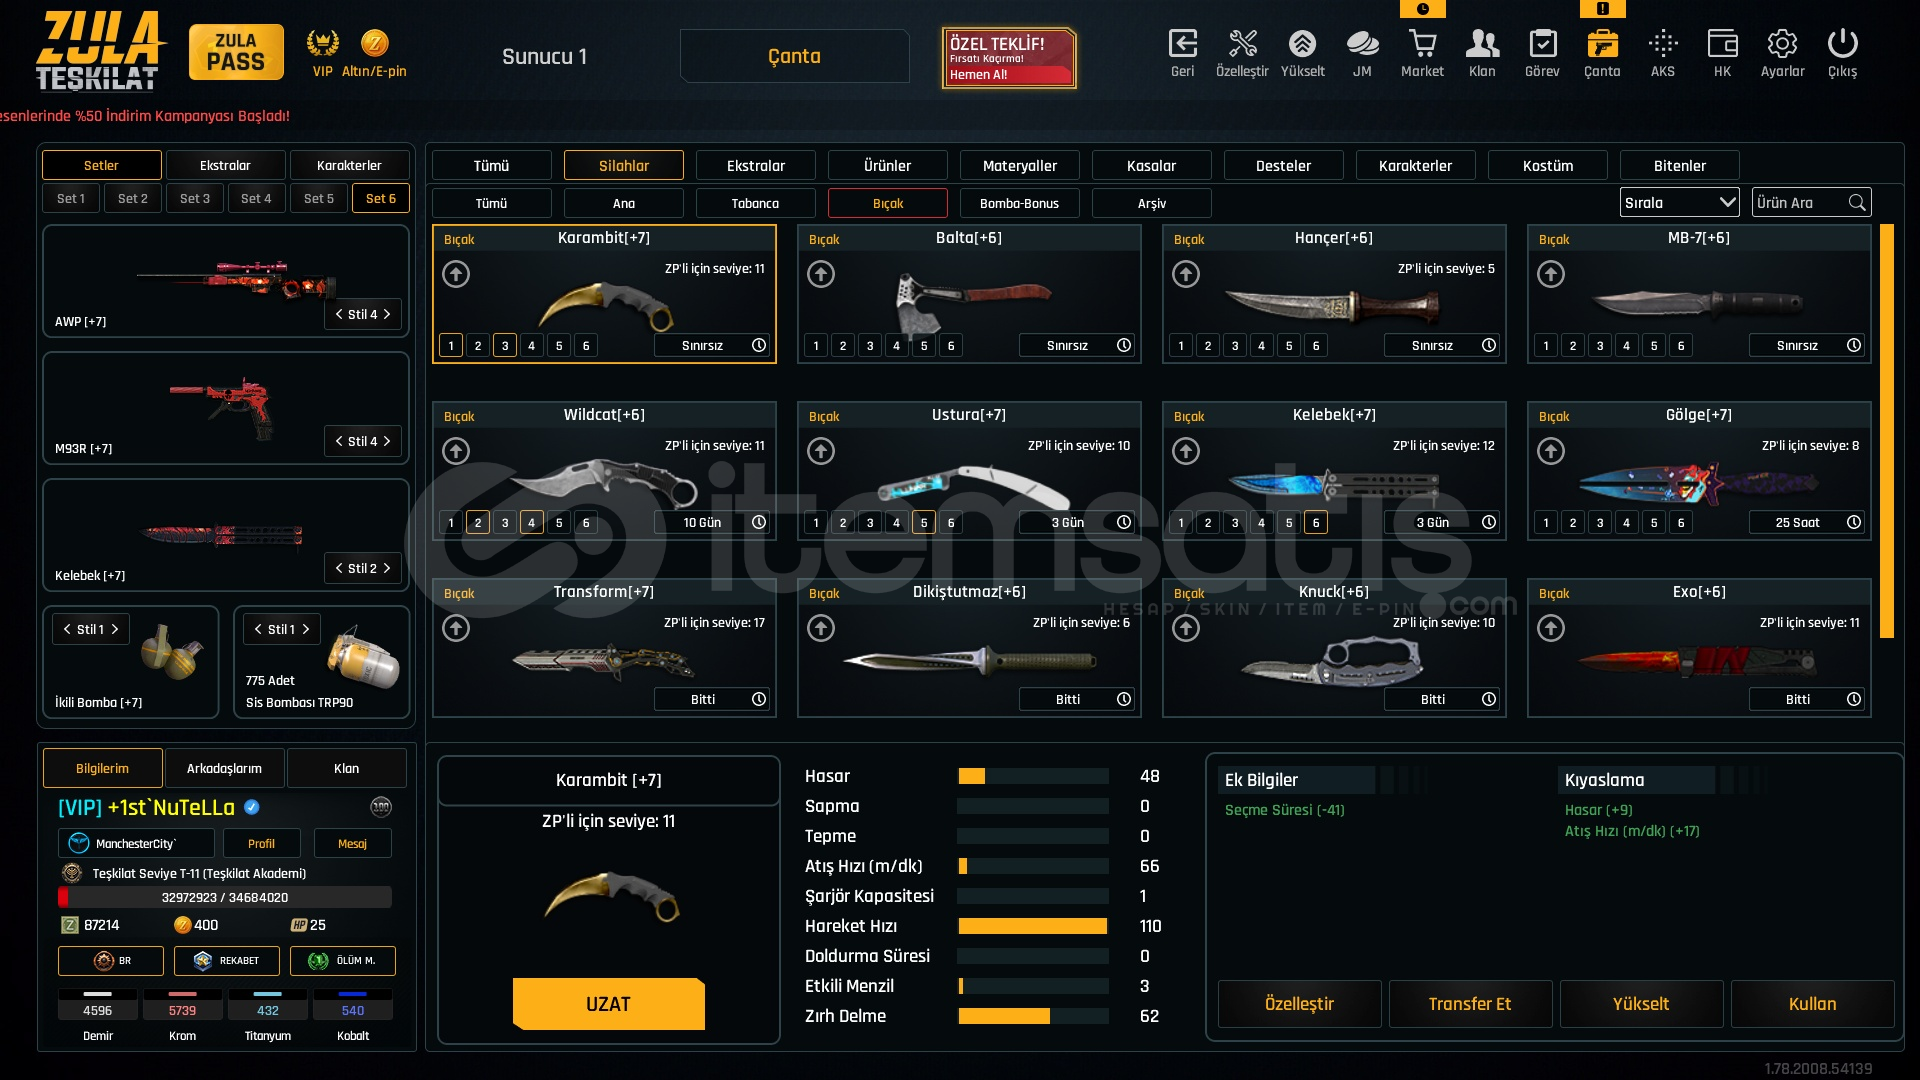This screenshot has height=1080, width=1920.
Task: Open the AKS icon
Action: coord(1663,44)
